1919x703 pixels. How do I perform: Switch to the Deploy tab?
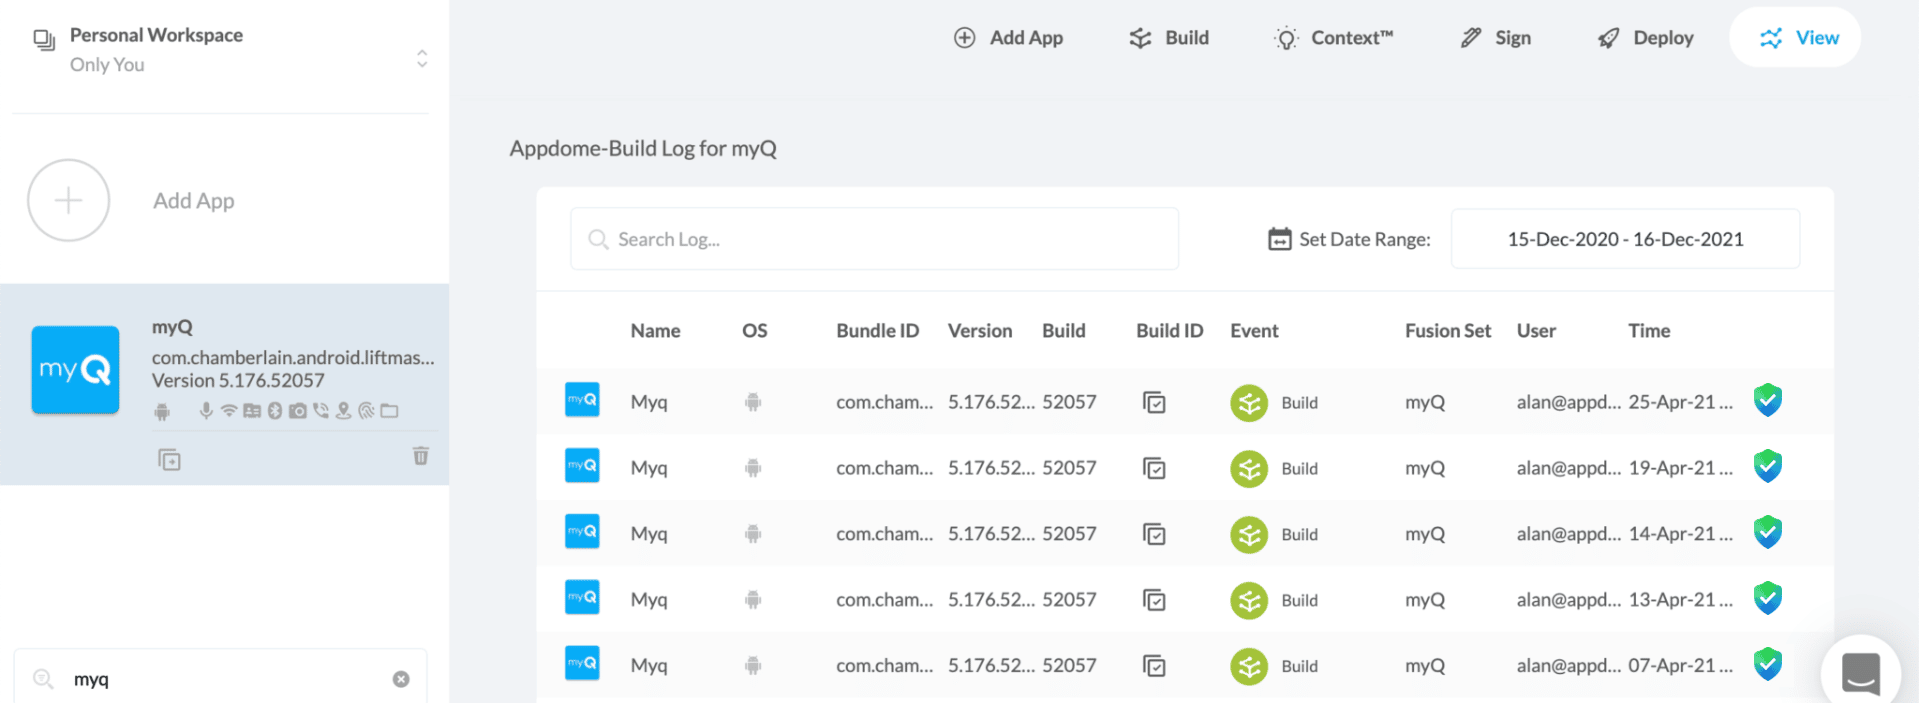pos(1645,38)
